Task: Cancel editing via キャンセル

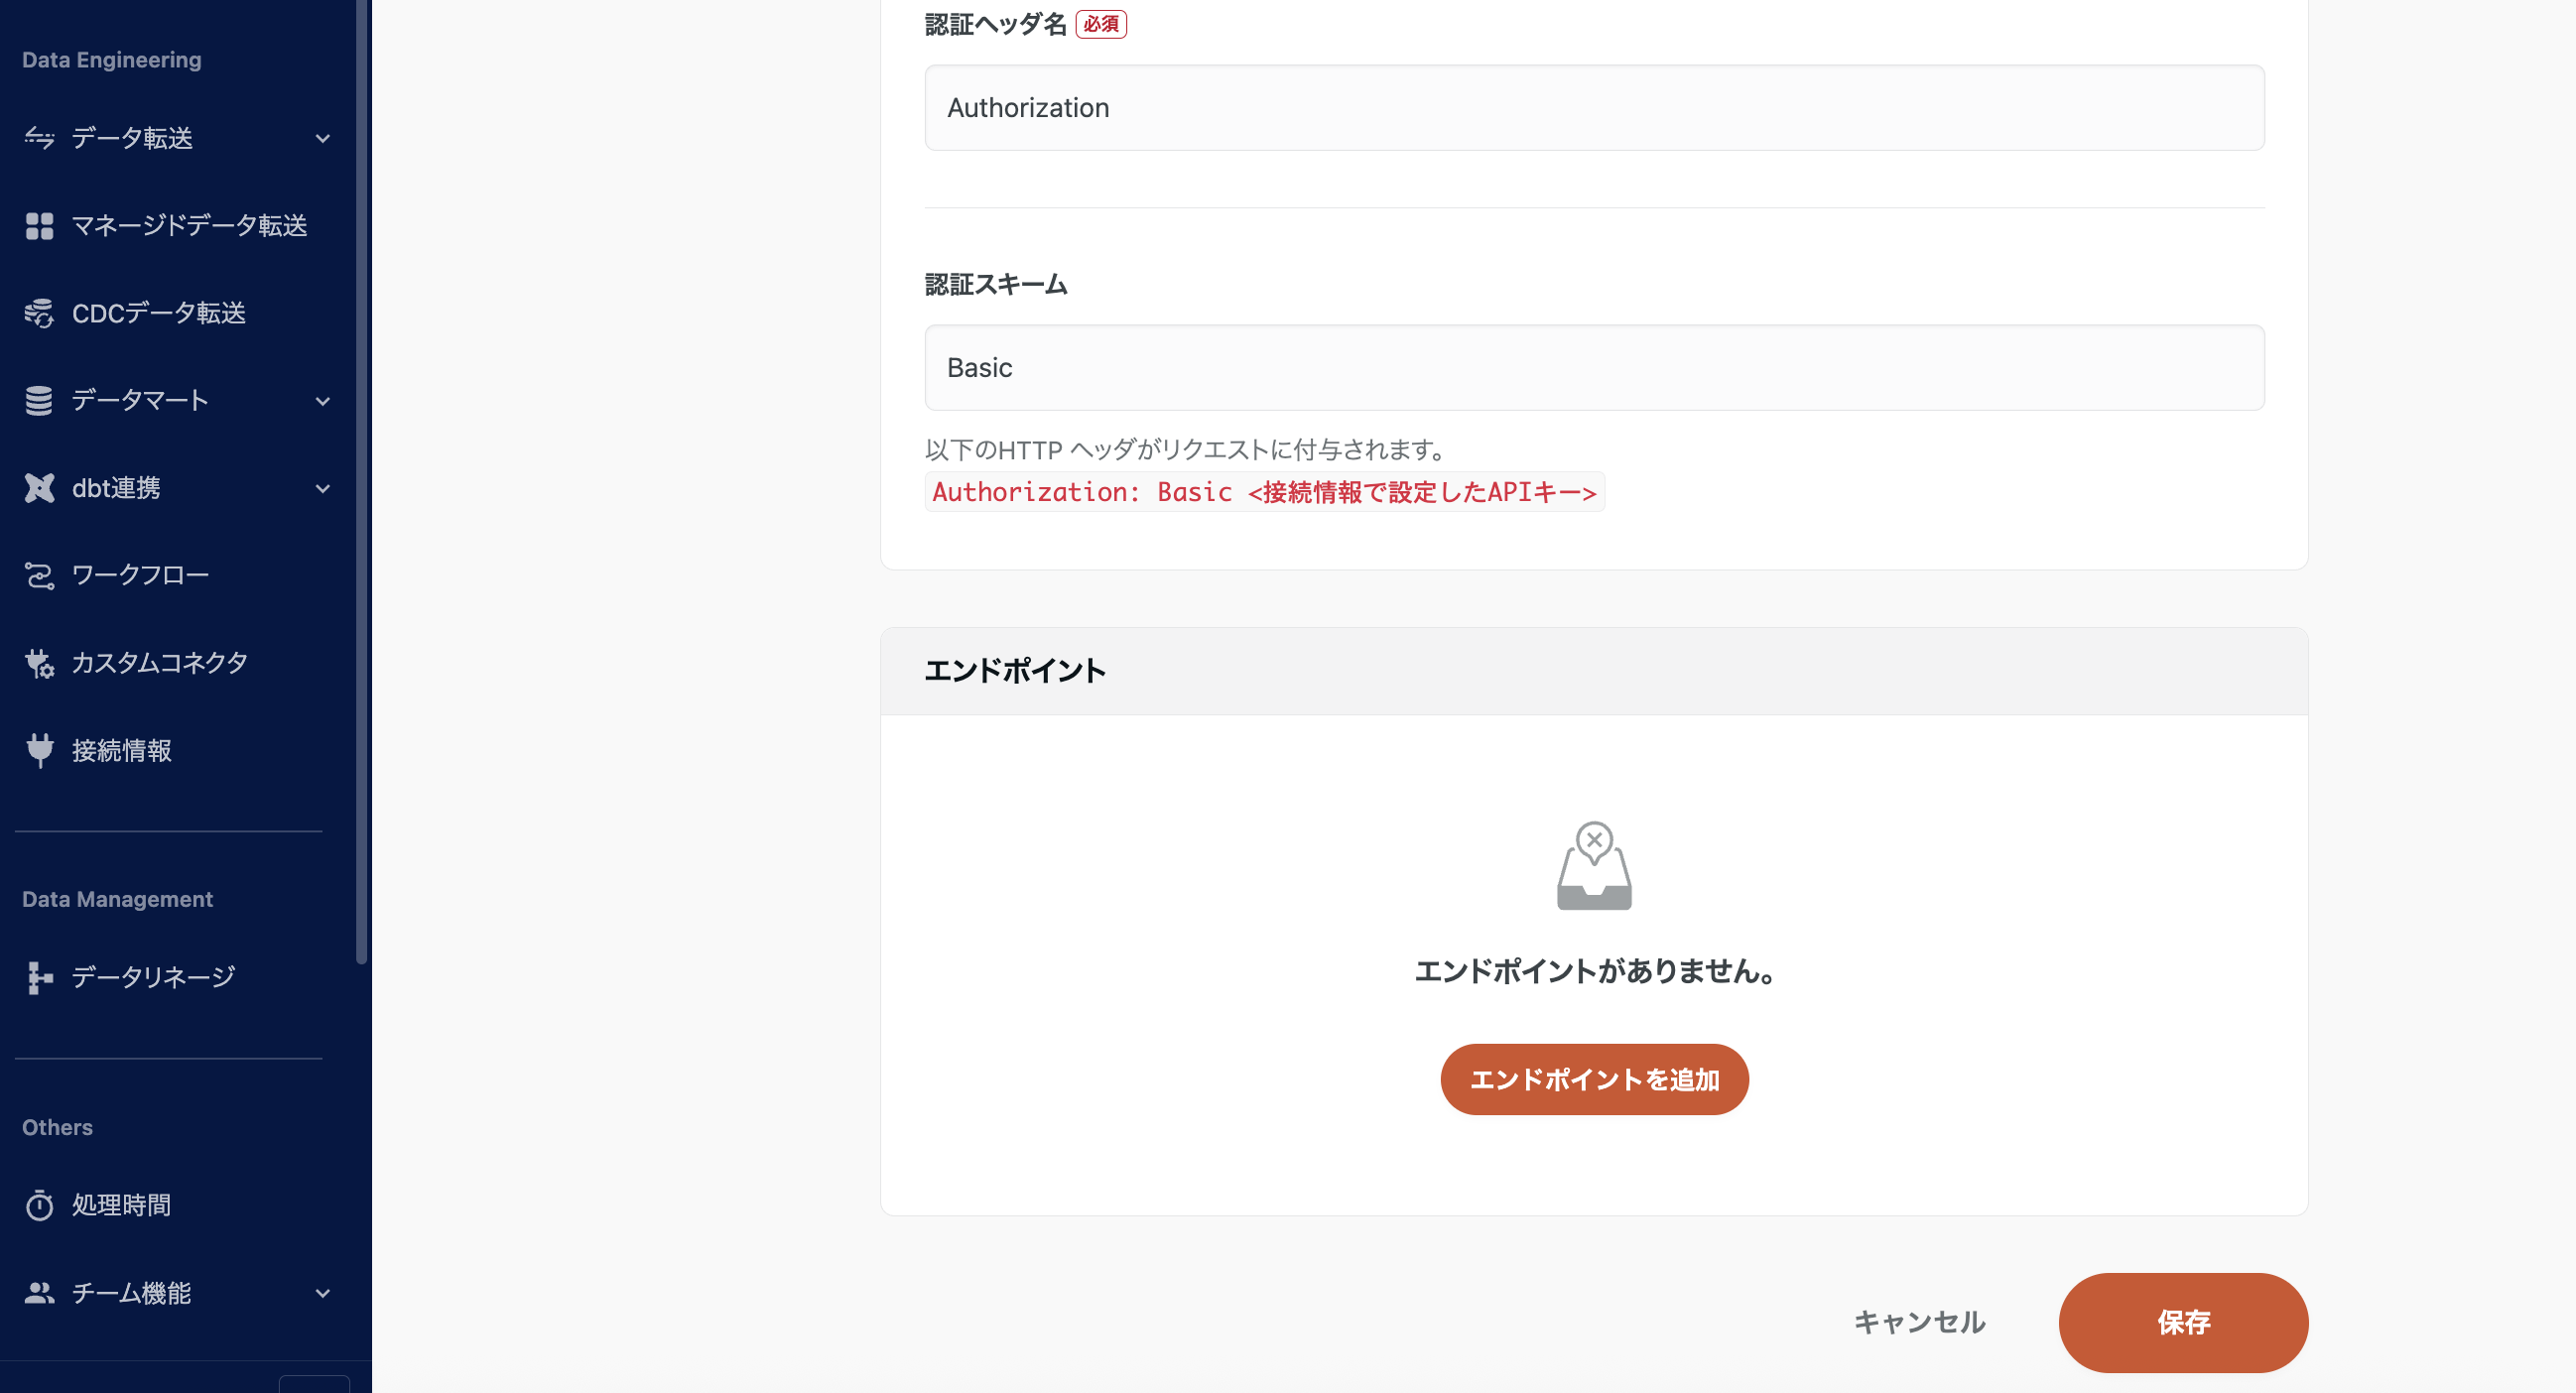Action: tap(1920, 1322)
